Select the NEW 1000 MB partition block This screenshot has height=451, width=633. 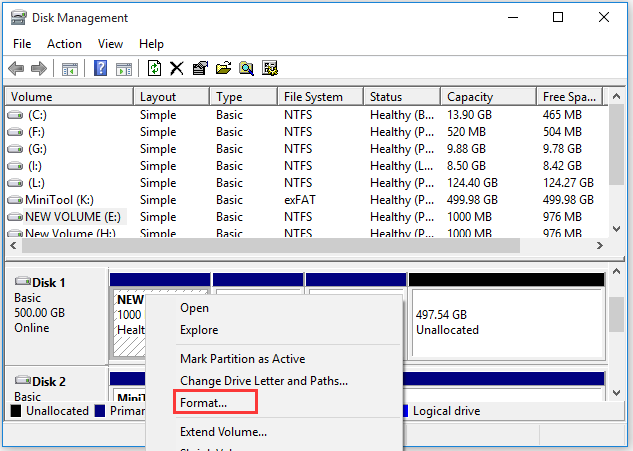128,322
